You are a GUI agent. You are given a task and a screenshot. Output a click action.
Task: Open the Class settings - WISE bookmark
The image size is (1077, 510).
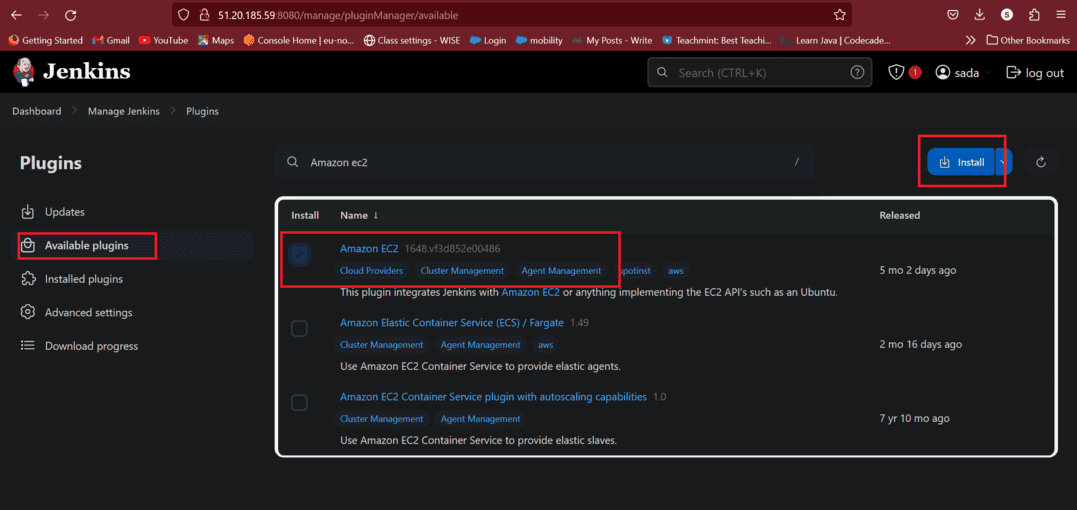412,40
